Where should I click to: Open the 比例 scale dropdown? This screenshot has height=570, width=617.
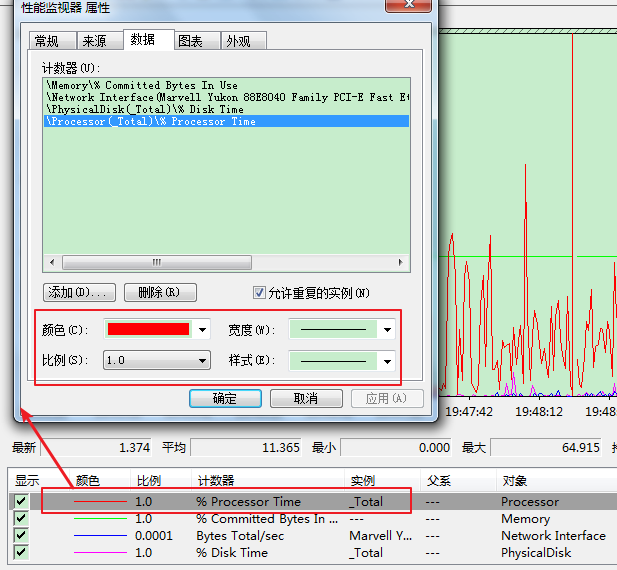coord(157,360)
